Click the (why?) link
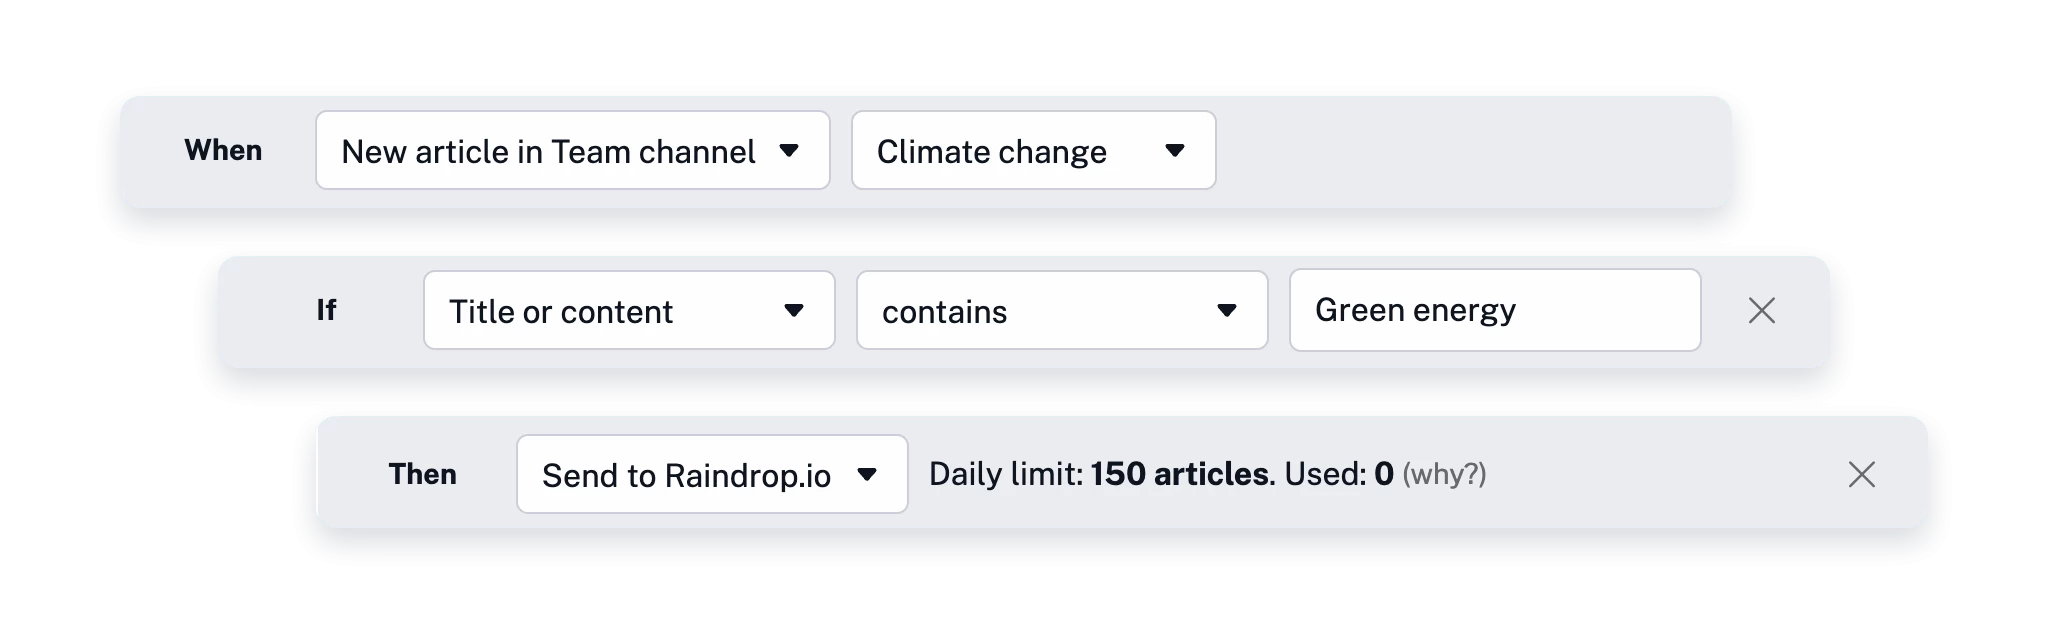 1444,474
